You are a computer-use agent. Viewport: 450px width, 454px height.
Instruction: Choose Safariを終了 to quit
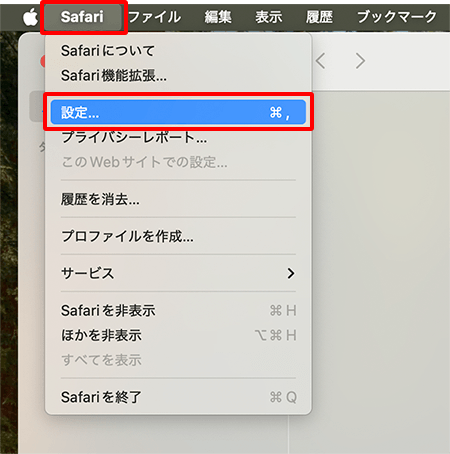(178, 397)
